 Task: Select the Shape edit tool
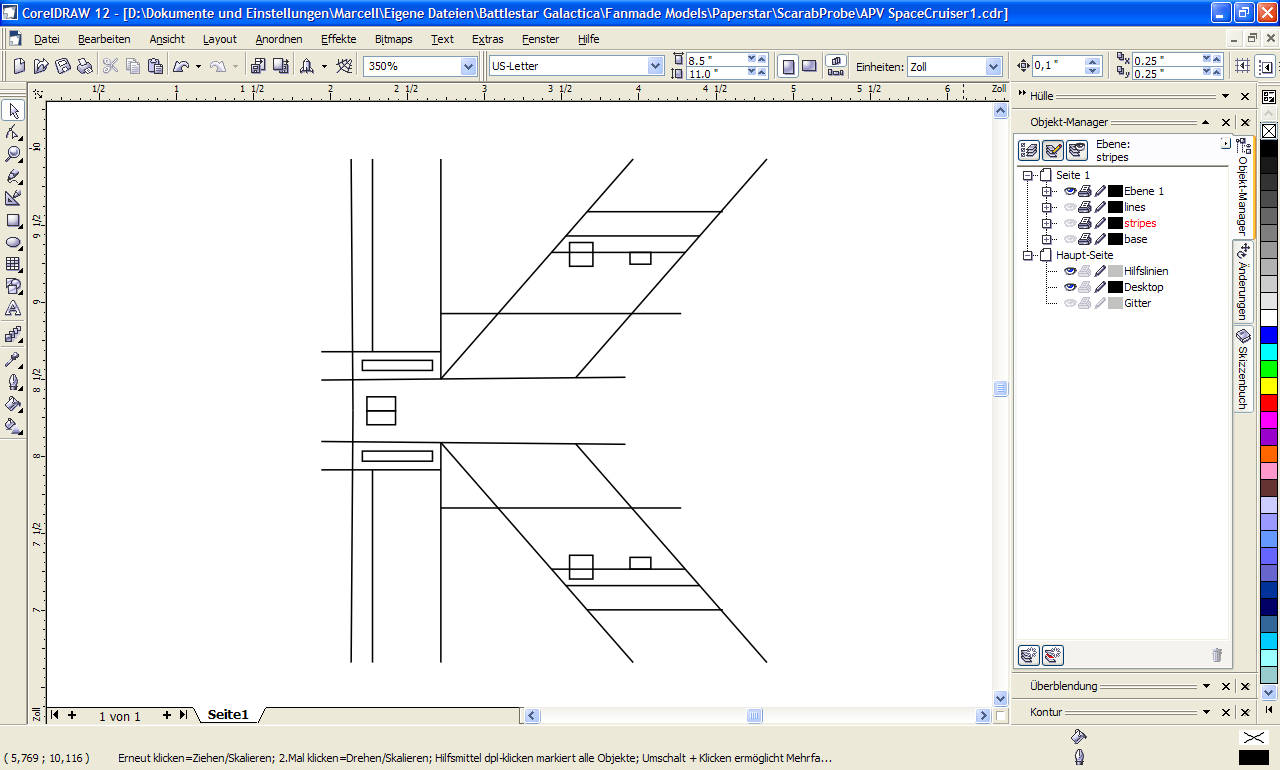point(13,132)
